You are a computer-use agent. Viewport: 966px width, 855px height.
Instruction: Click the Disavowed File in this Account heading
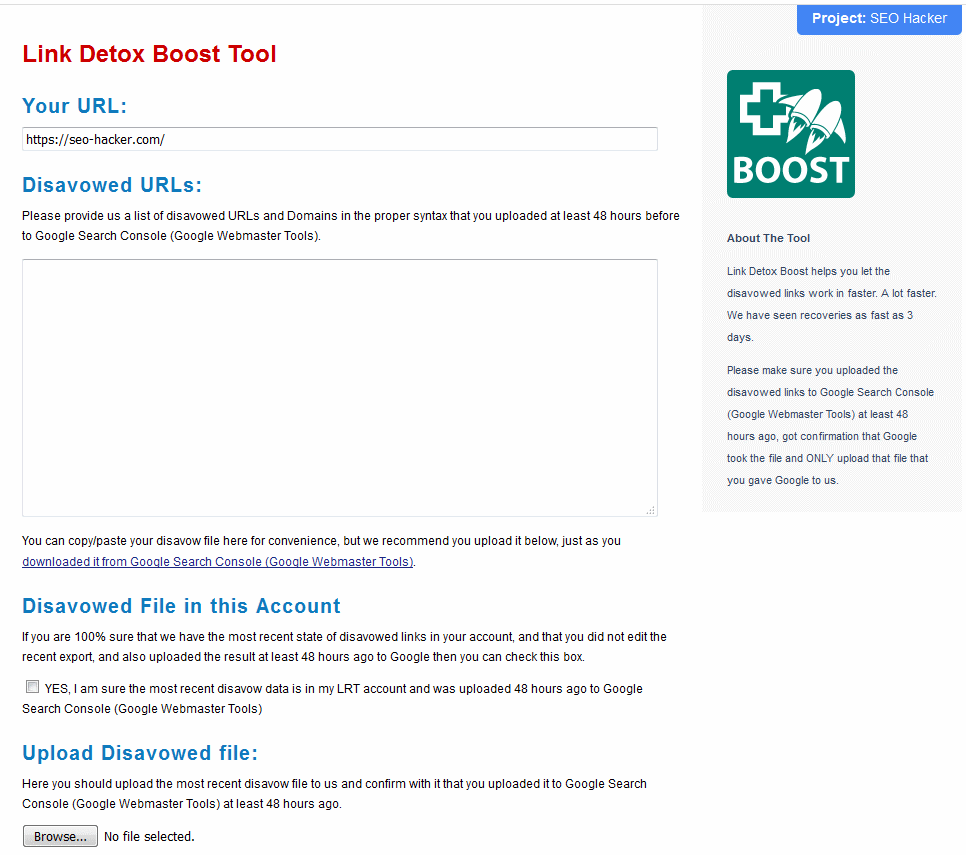click(181, 606)
